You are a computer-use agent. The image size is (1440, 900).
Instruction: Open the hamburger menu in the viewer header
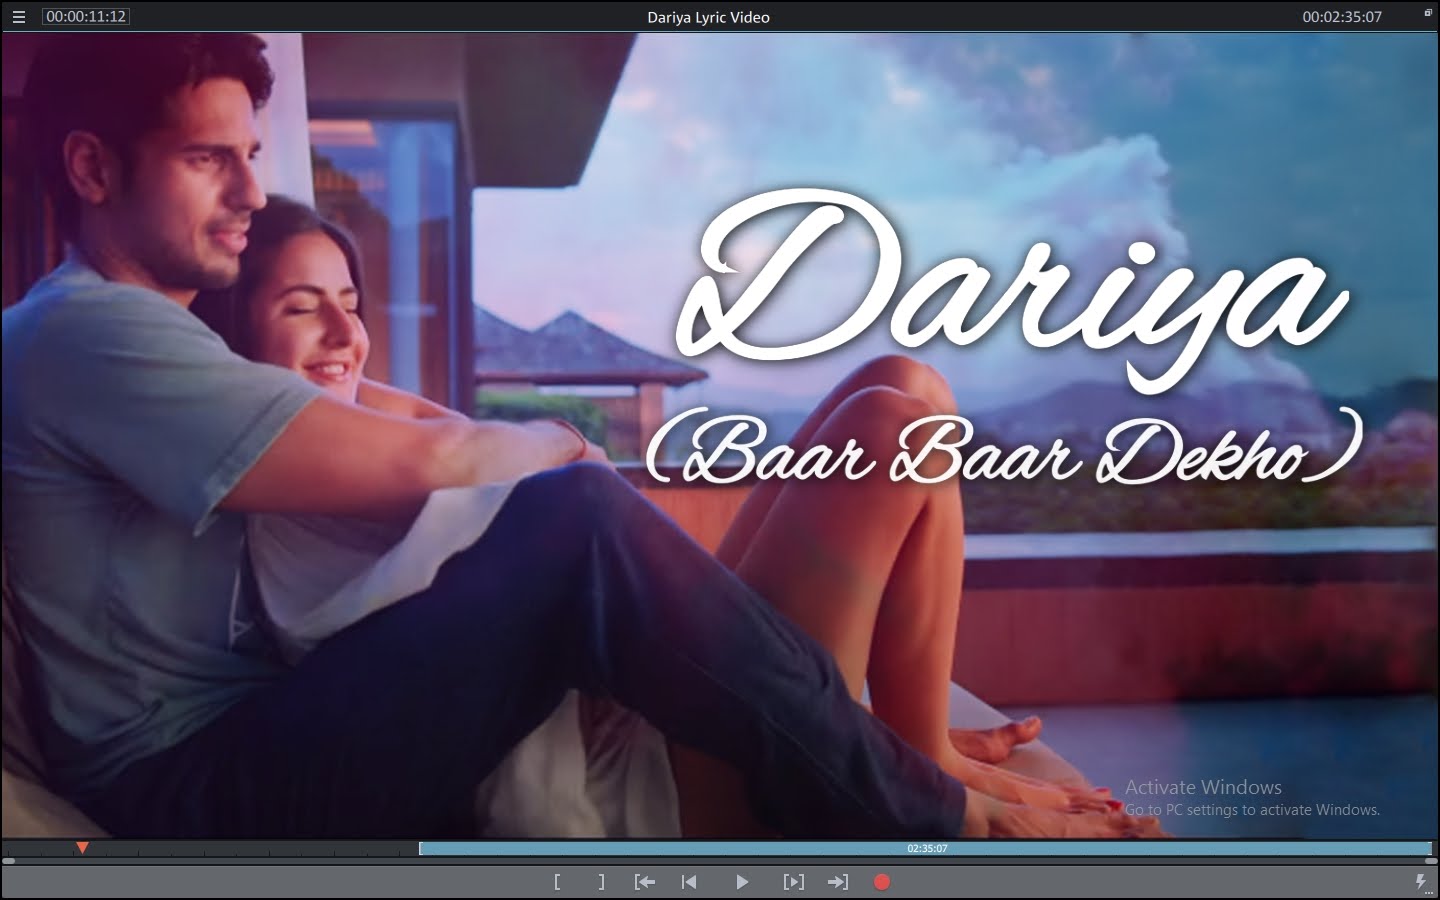pos(18,17)
